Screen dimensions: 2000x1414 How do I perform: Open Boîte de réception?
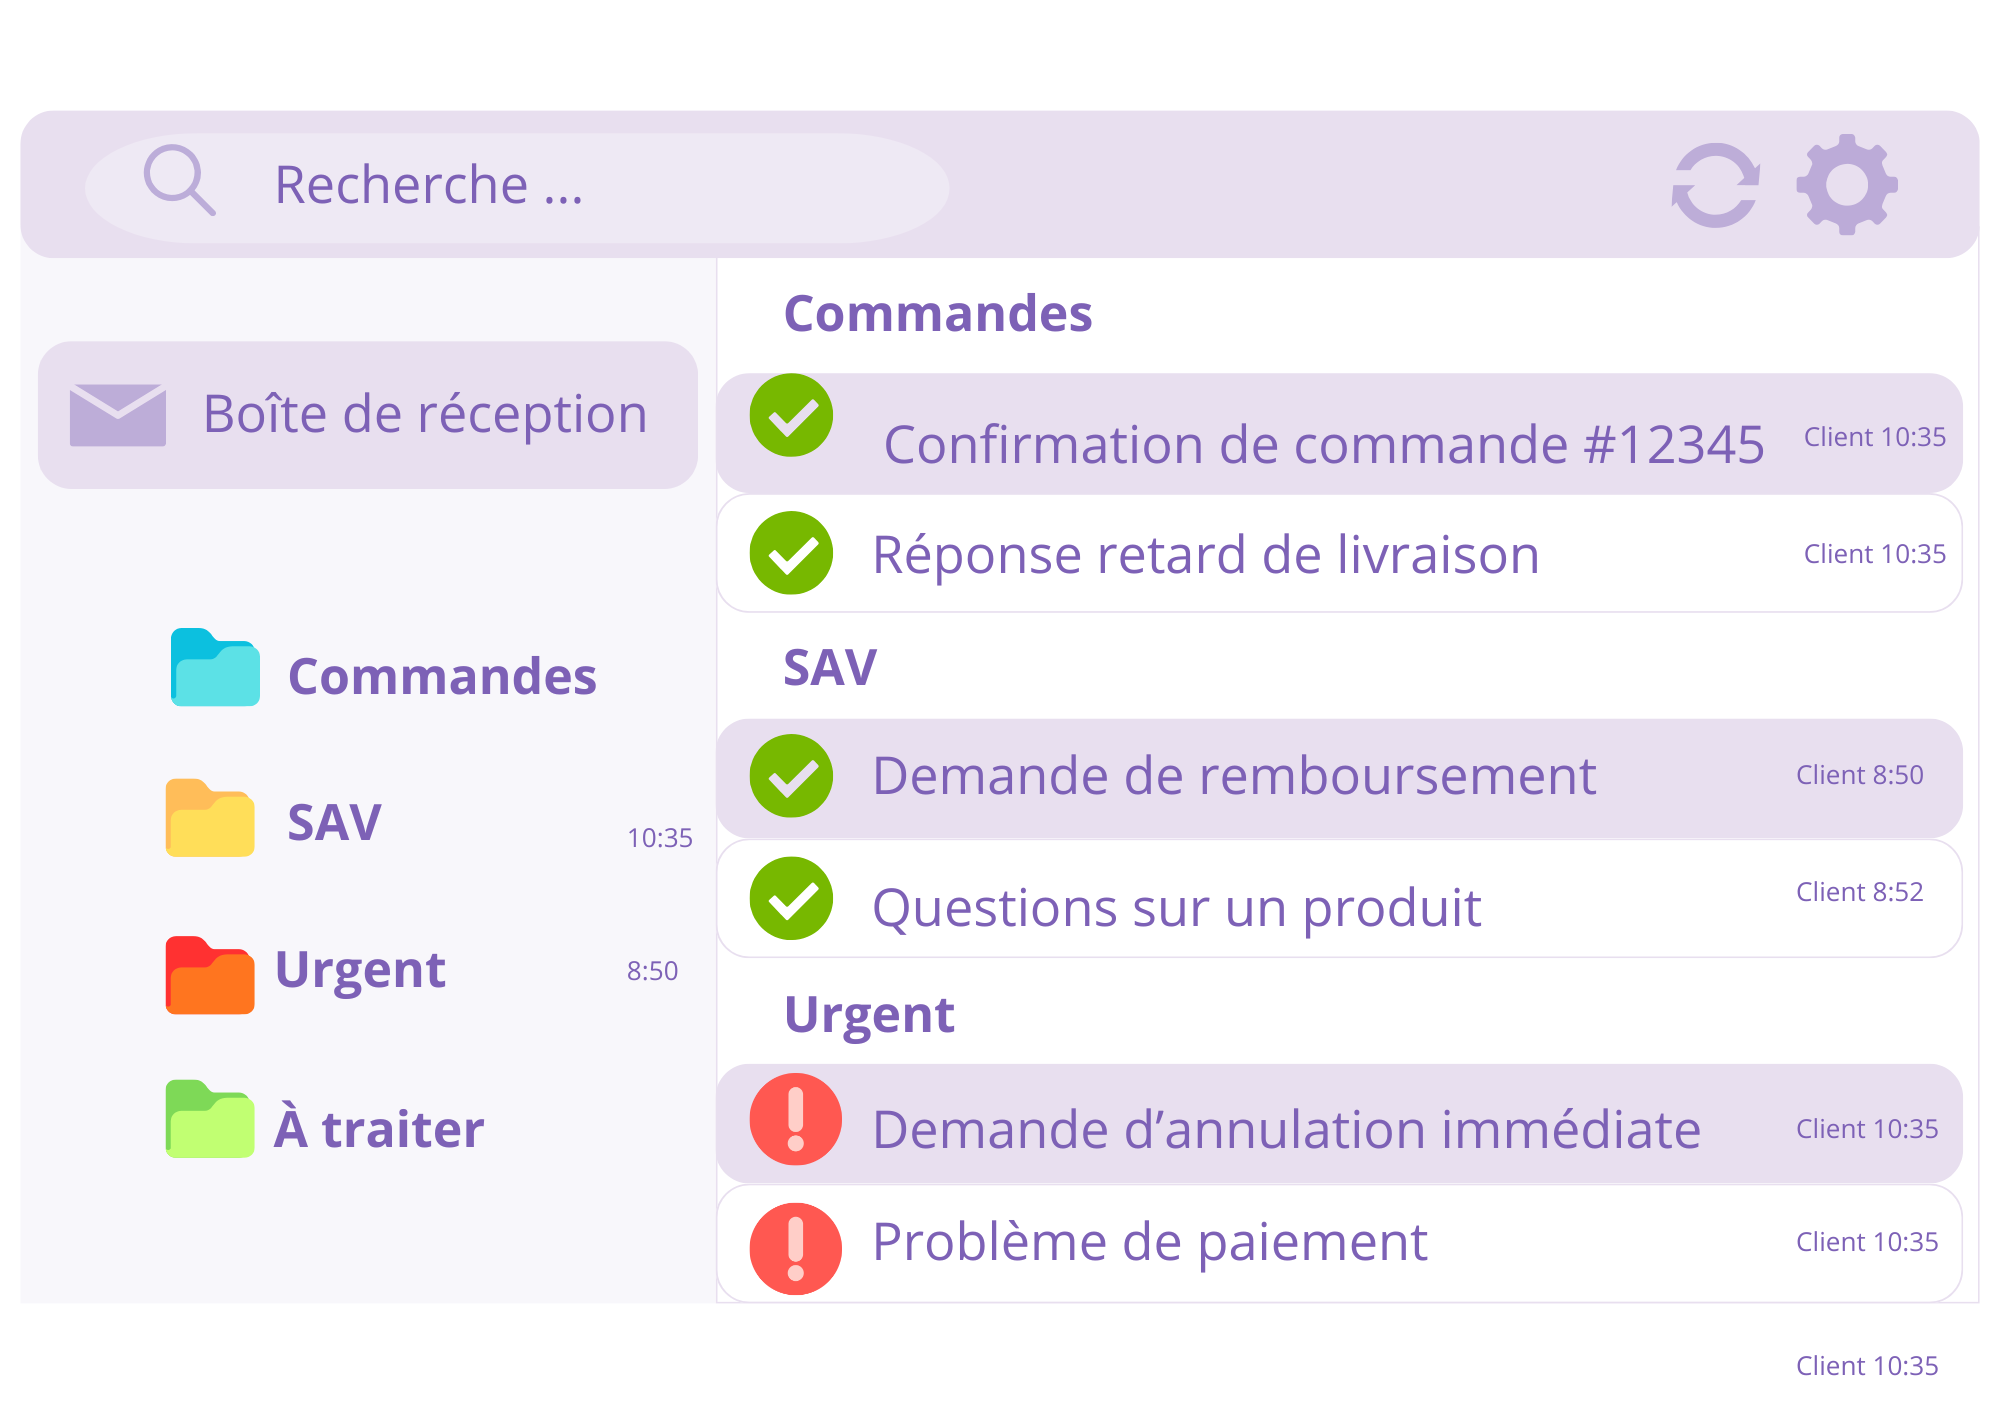click(425, 414)
